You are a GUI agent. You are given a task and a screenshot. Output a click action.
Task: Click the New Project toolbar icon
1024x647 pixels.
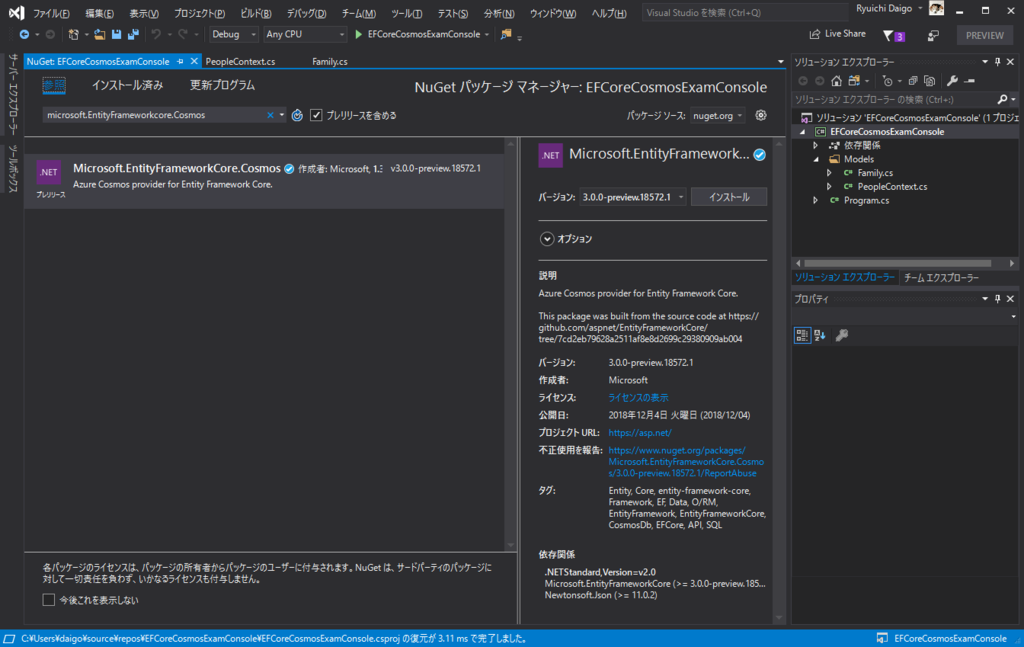tap(73, 35)
